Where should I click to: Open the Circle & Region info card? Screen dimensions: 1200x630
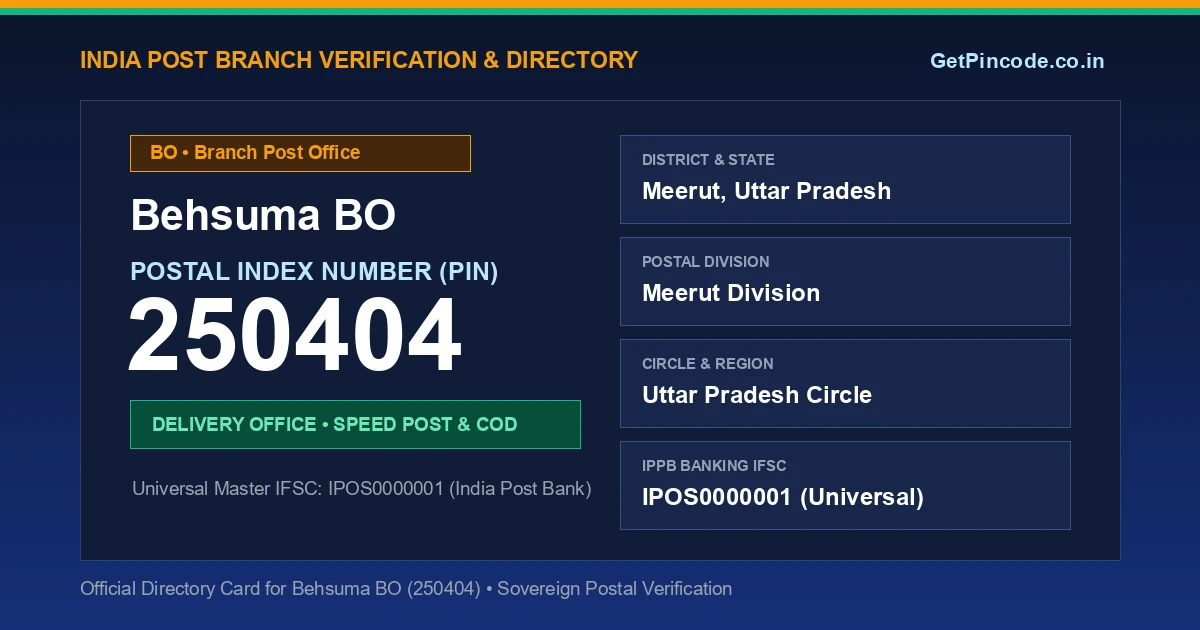coord(845,383)
